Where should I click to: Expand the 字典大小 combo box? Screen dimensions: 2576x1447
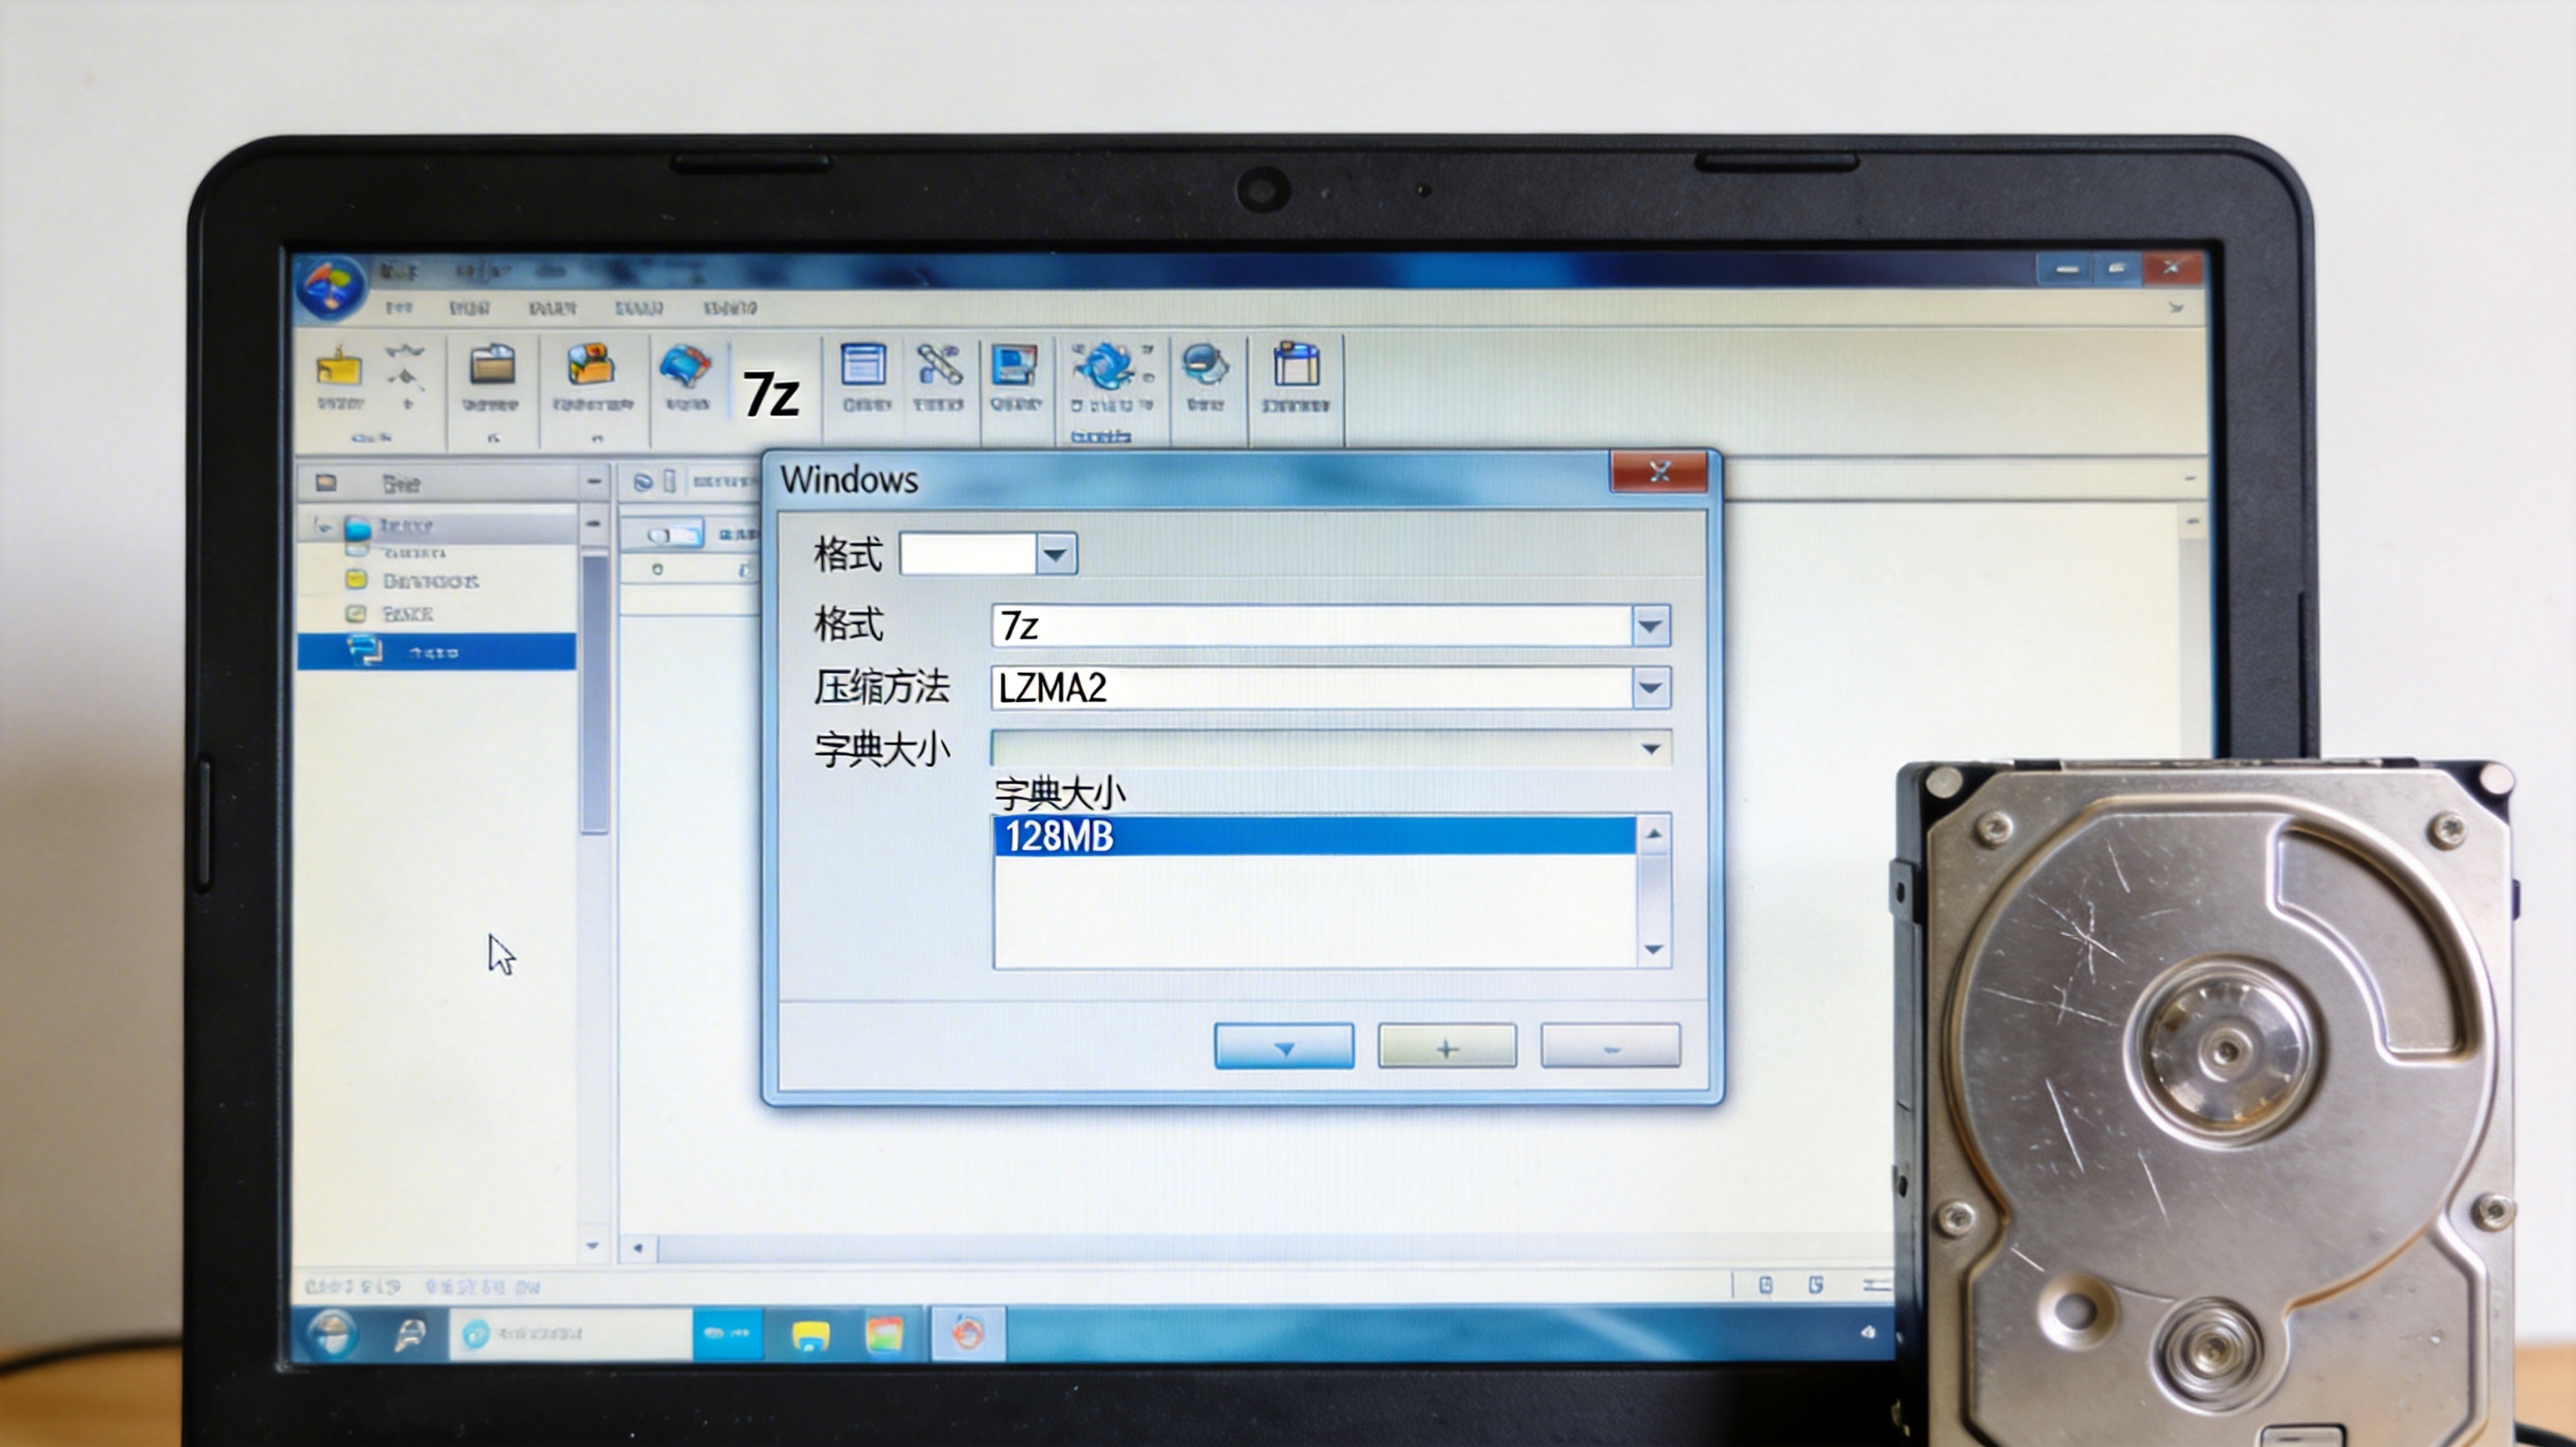(1650, 749)
